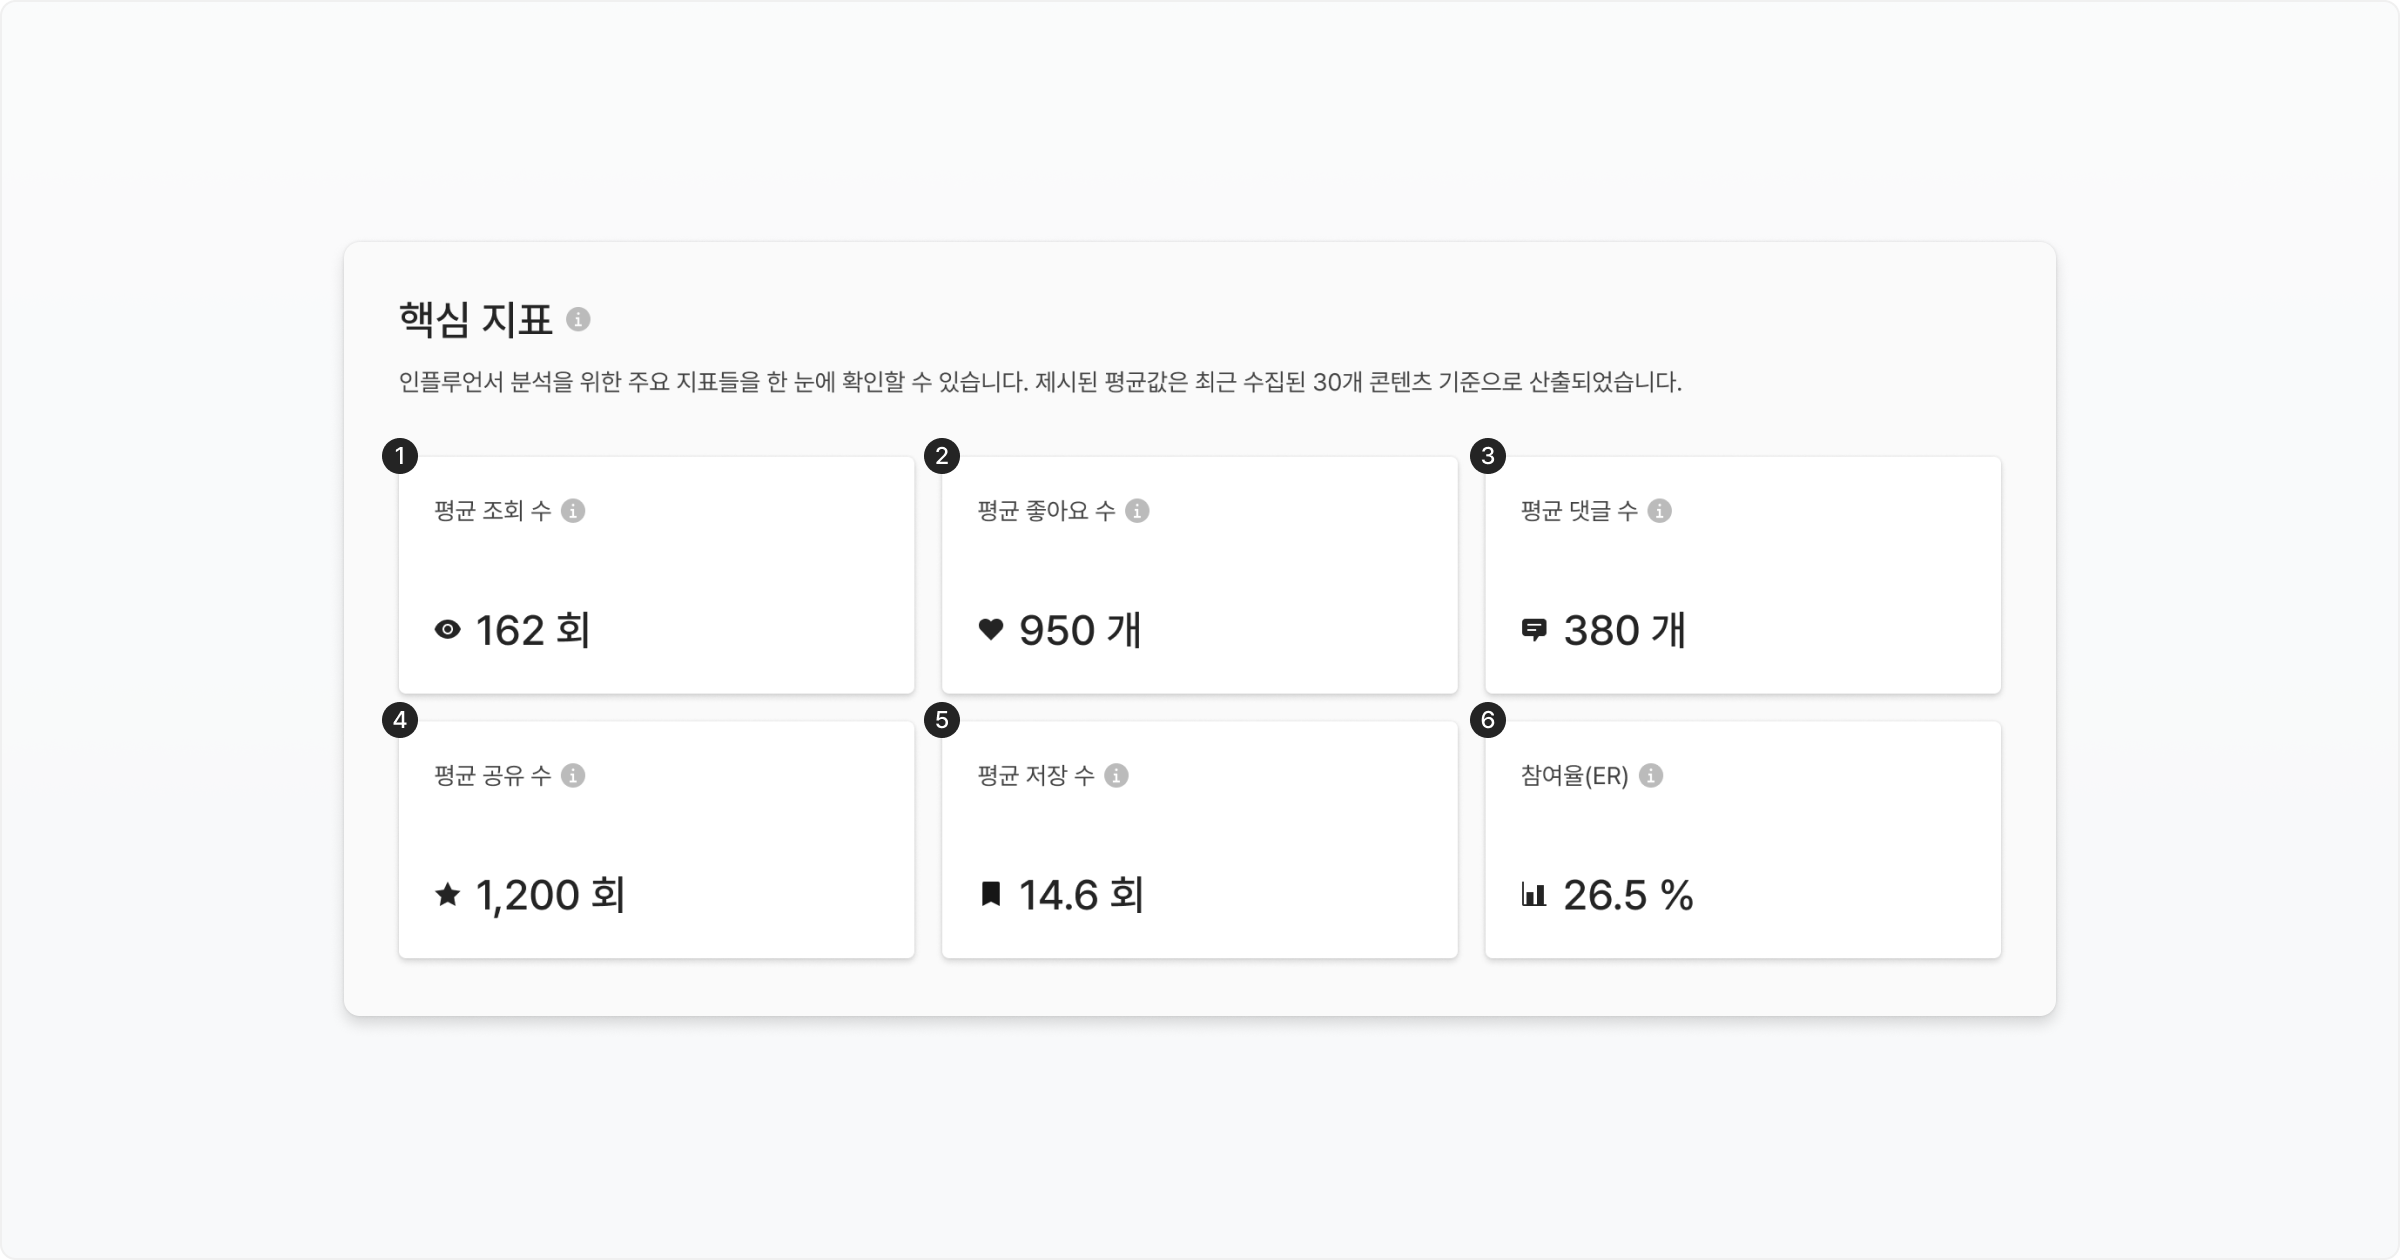Select the bookmark icon beside 14.6 회
The height and width of the screenshot is (1260, 2400).
coord(990,895)
